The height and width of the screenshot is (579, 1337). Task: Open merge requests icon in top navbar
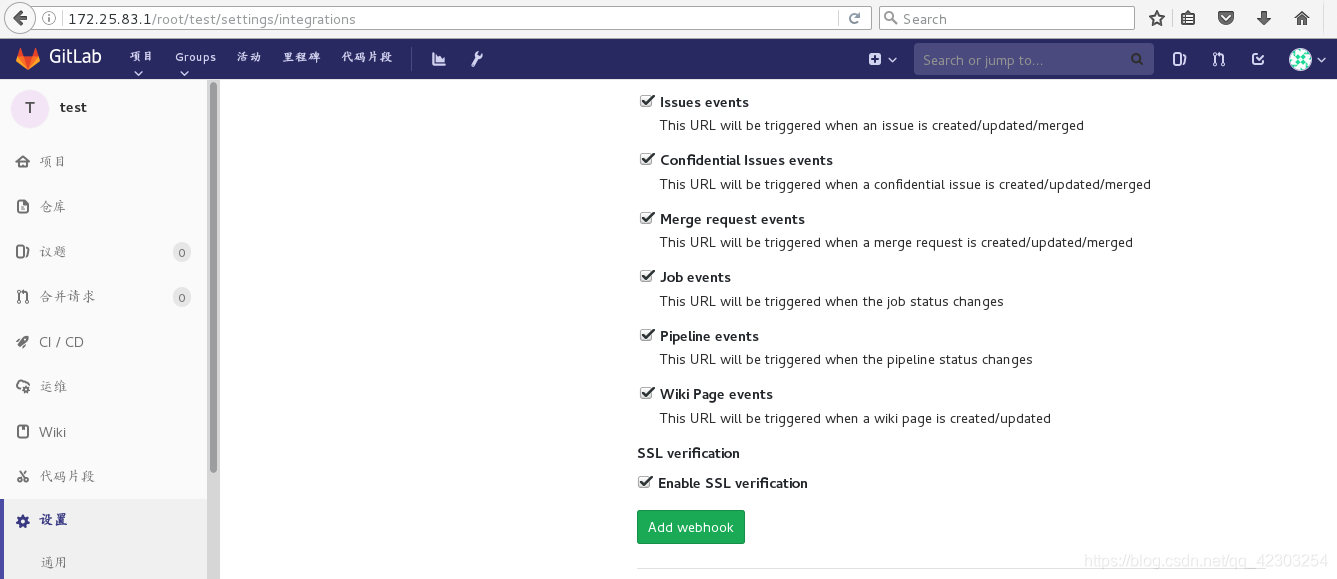click(1218, 59)
